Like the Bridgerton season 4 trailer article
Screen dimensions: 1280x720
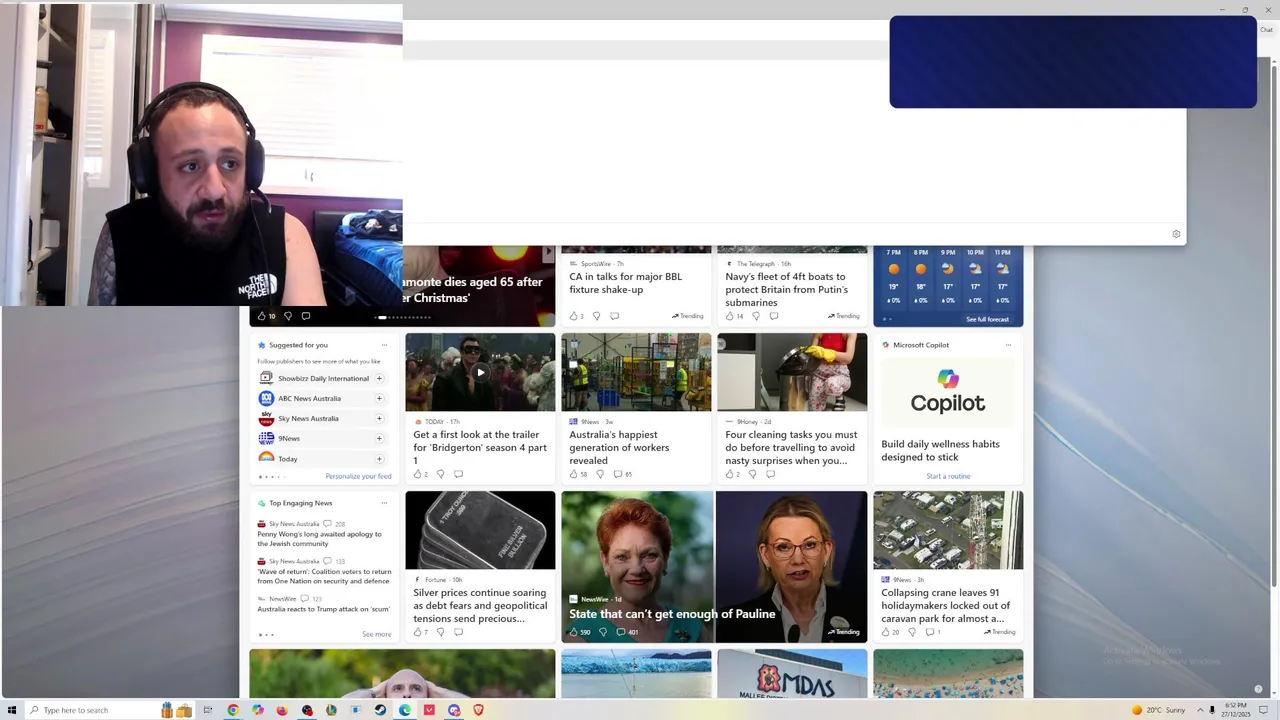(418, 474)
